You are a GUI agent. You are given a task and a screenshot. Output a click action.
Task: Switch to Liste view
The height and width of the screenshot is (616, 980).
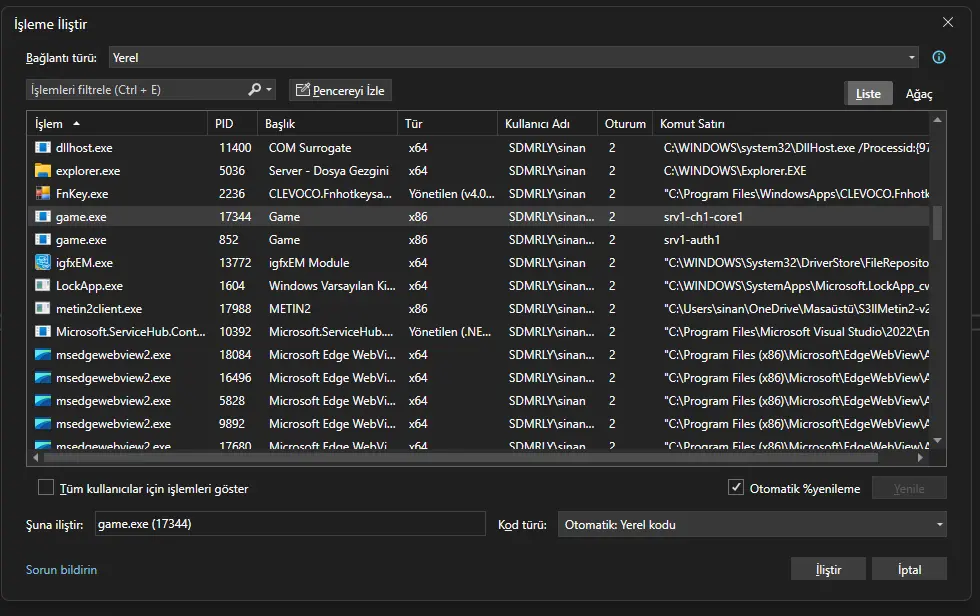click(868, 94)
